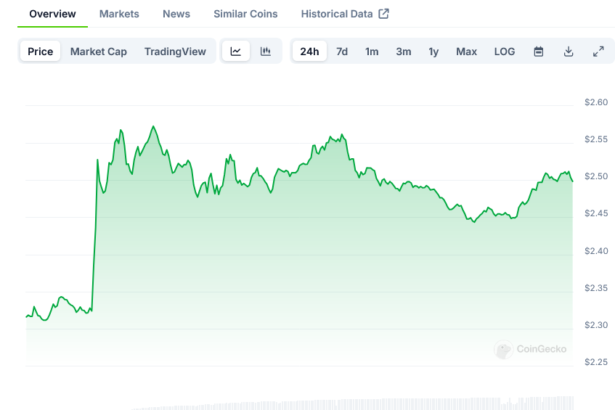Show the 1y price history

[433, 51]
